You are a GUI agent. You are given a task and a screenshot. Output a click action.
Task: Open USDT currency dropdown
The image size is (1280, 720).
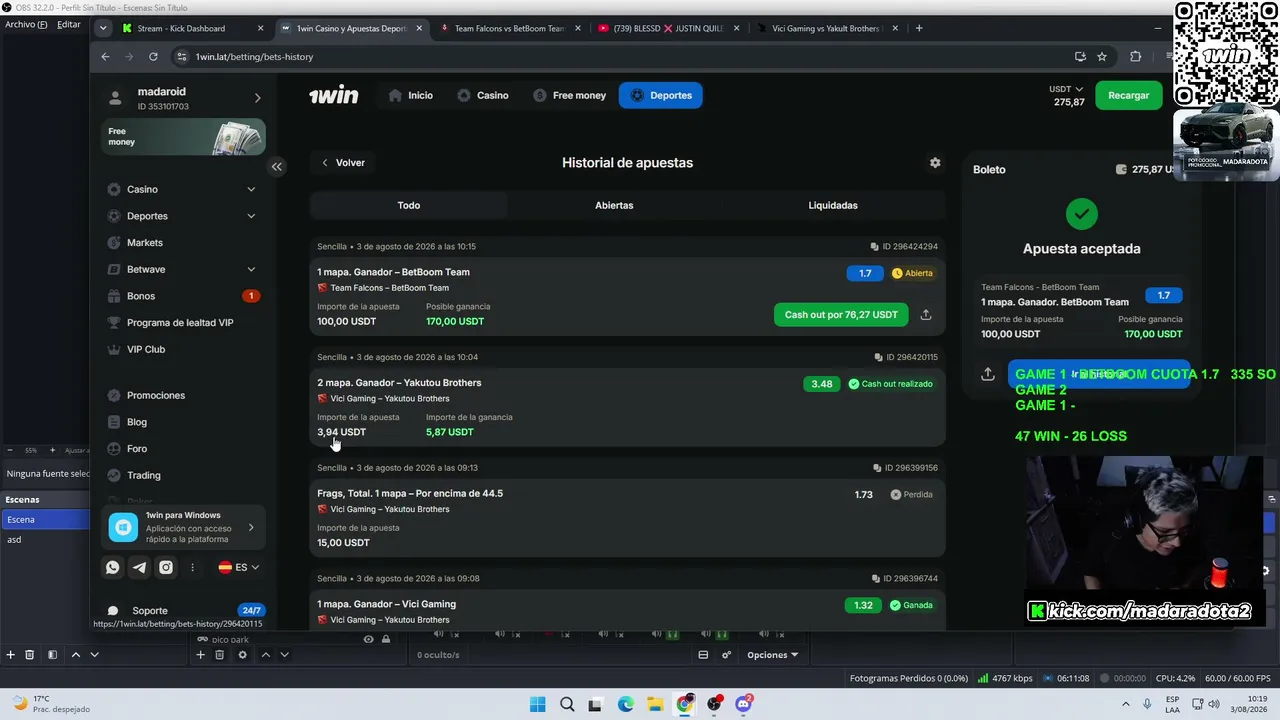1066,89
